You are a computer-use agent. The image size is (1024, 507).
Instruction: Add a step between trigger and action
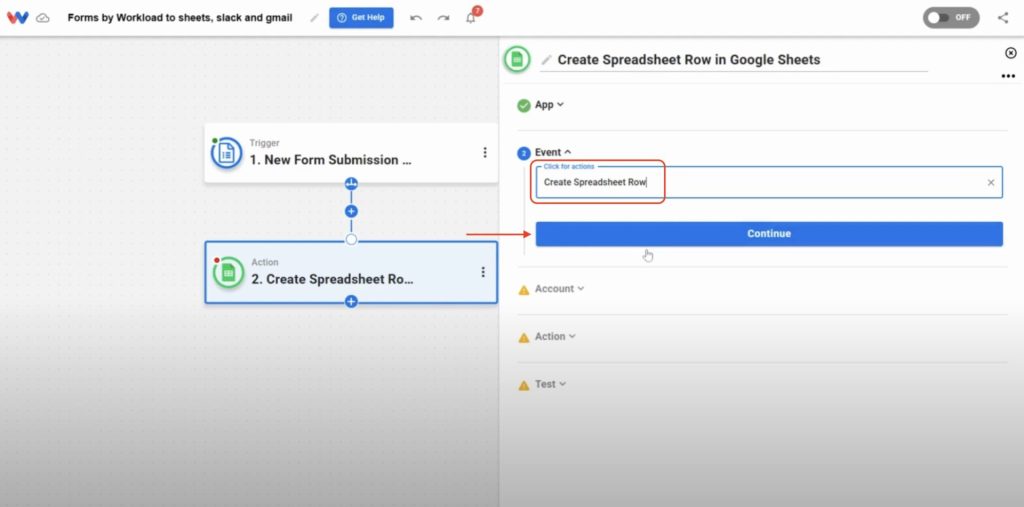coord(351,211)
